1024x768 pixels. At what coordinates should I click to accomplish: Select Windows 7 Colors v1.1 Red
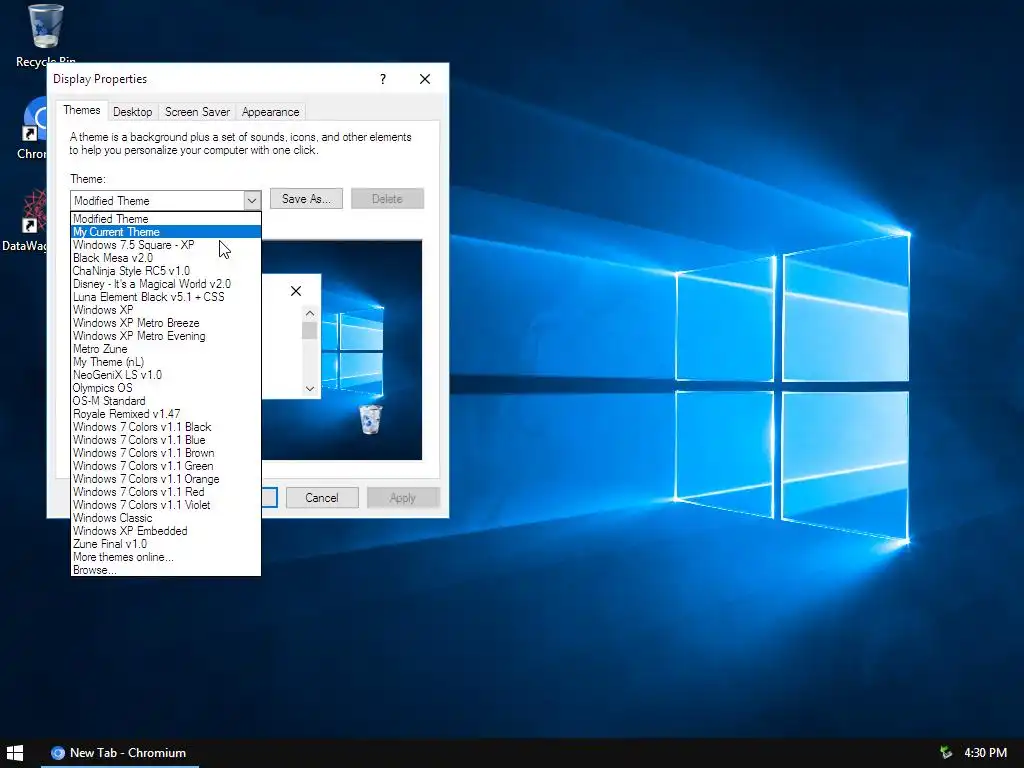coord(166,492)
